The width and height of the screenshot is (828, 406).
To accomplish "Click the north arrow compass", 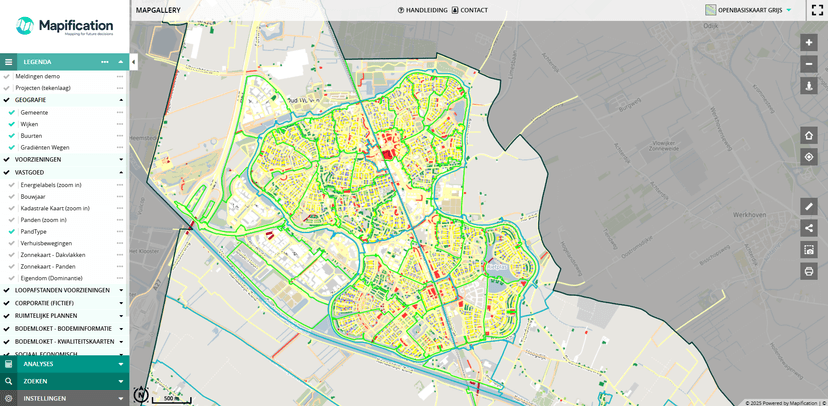I will tap(140, 394).
